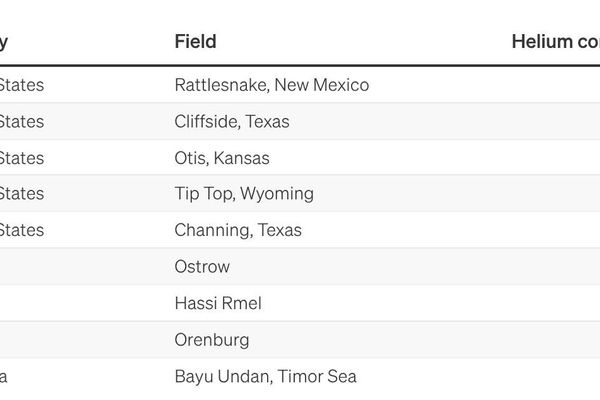Click the Field column header
Screen dimensions: 600x400
(195, 41)
